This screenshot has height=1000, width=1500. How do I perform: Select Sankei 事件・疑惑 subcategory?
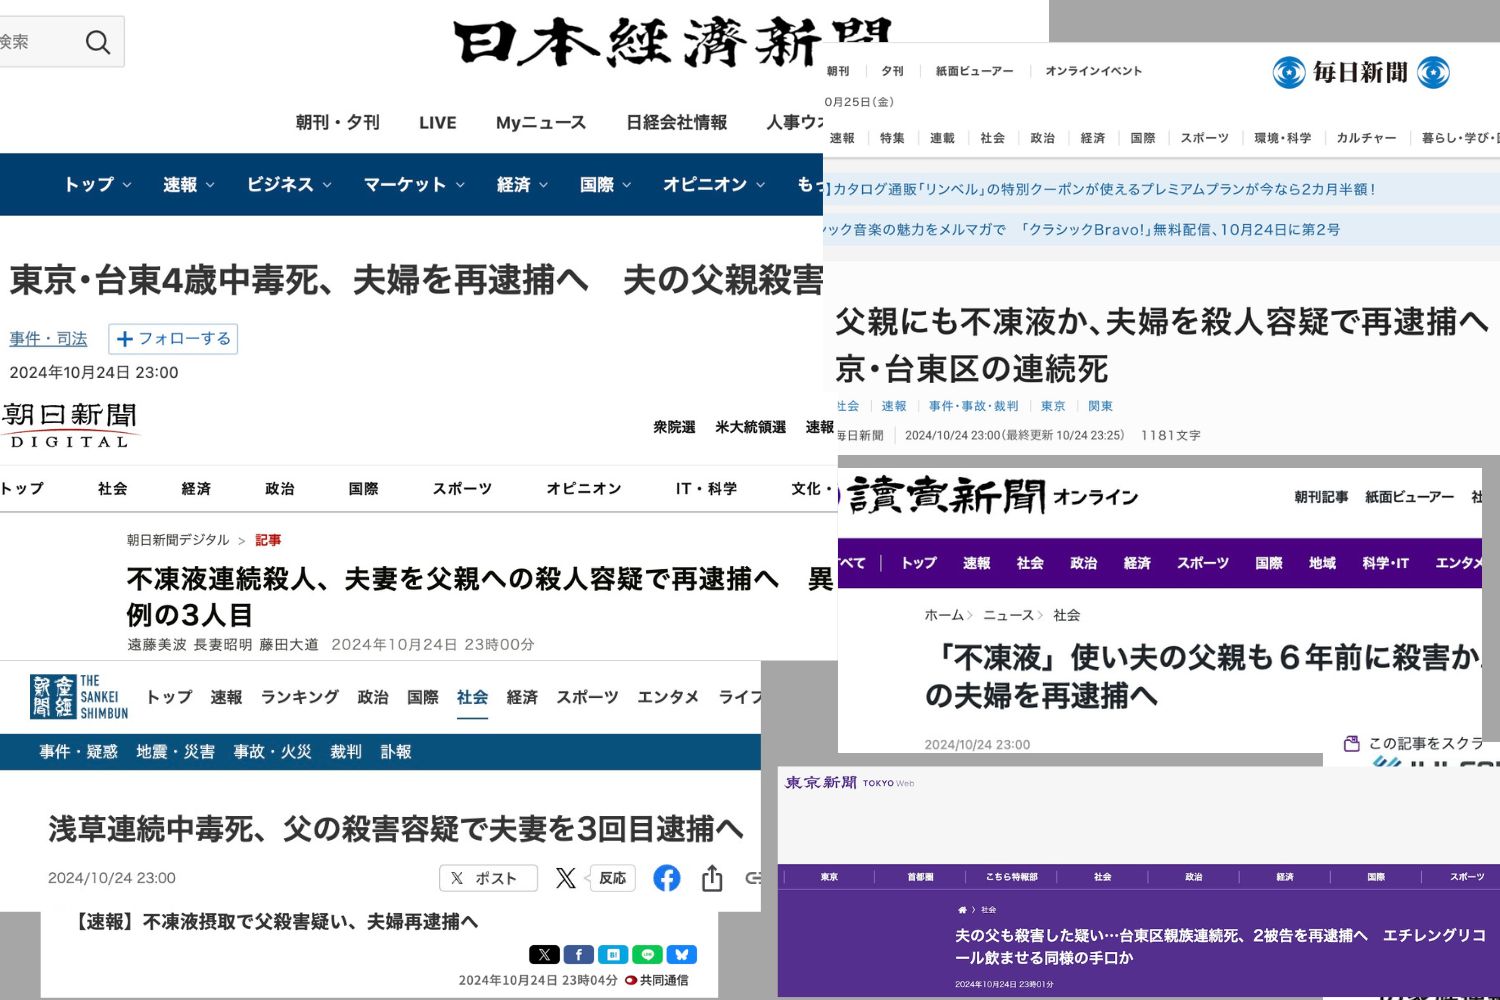coord(78,752)
